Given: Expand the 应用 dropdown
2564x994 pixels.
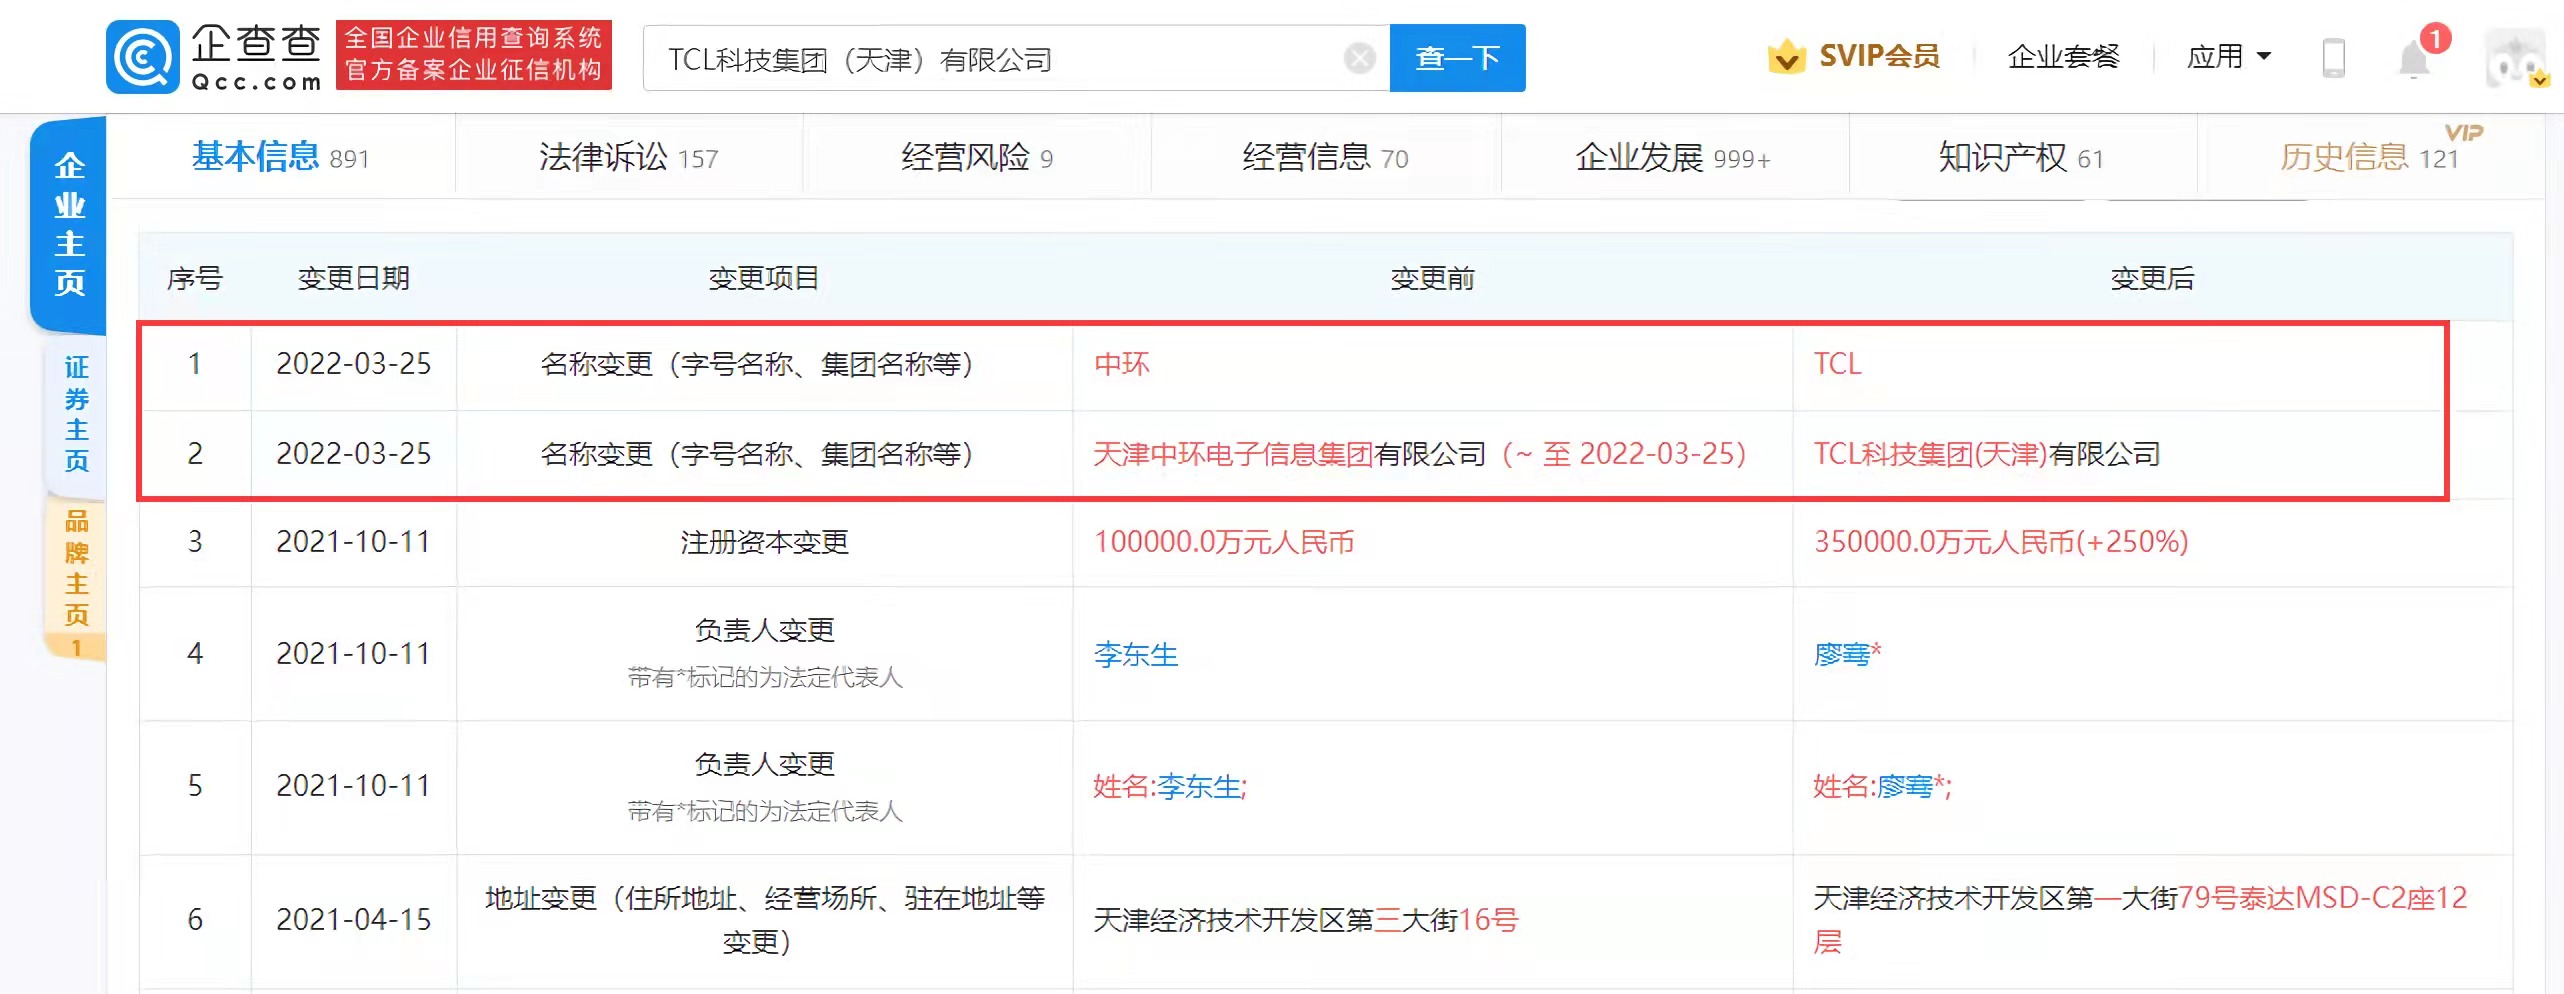Looking at the screenshot, I should pos(2228,56).
